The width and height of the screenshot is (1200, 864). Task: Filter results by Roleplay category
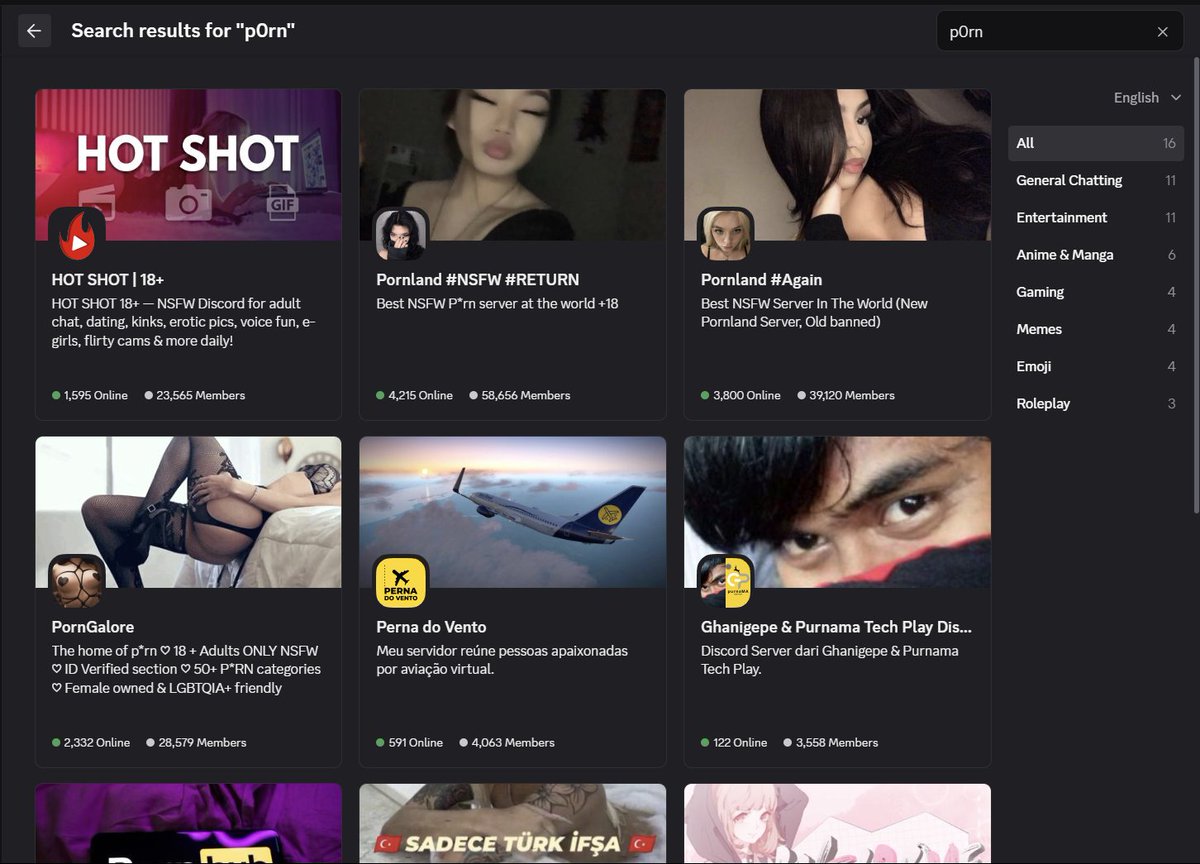point(1096,403)
